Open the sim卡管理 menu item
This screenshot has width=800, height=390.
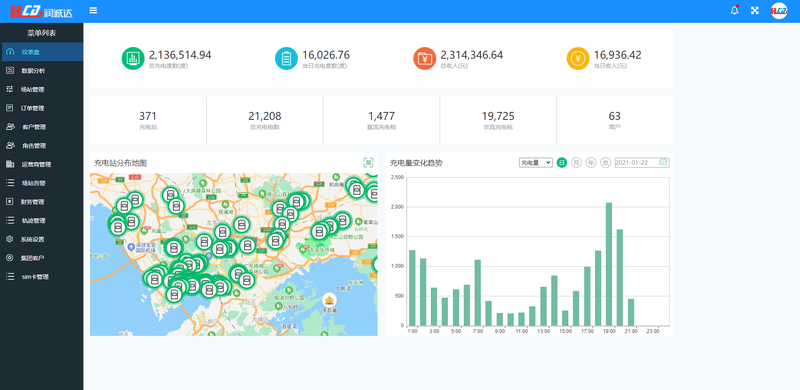(41, 277)
